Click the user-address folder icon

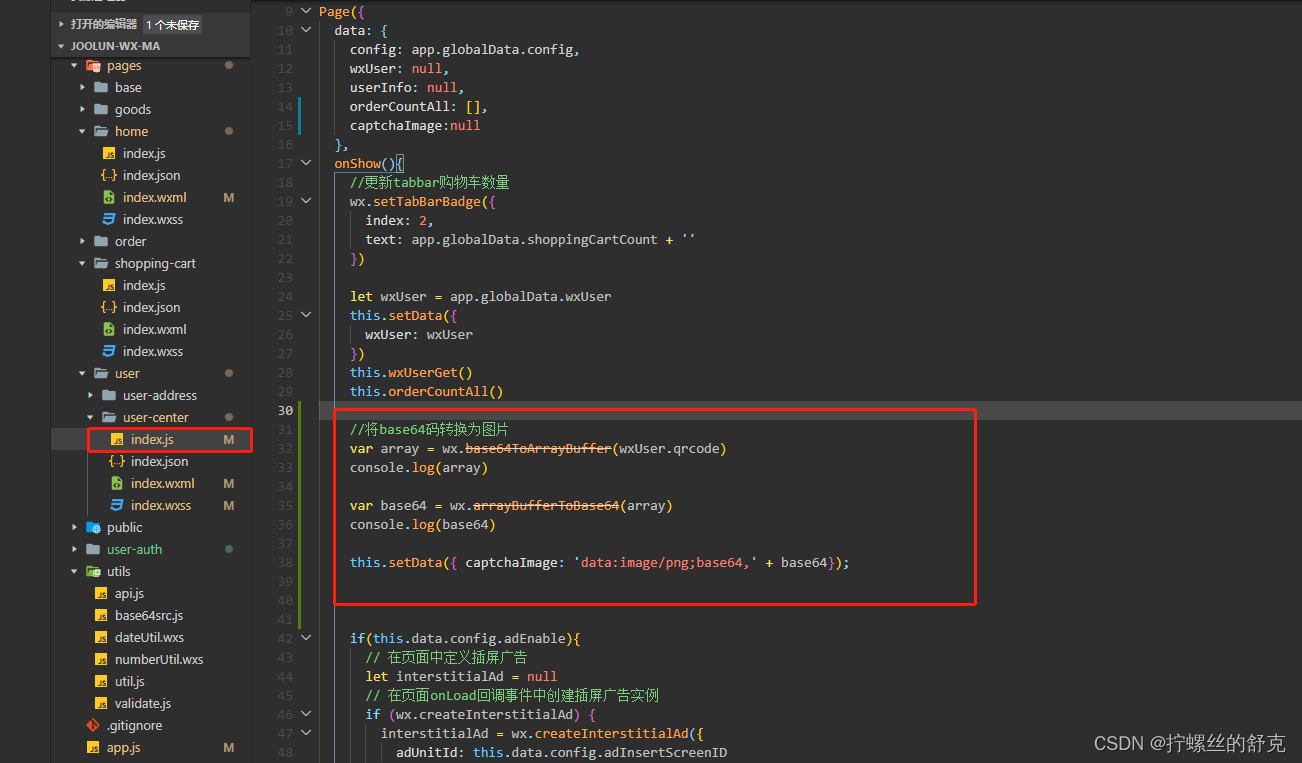109,396
